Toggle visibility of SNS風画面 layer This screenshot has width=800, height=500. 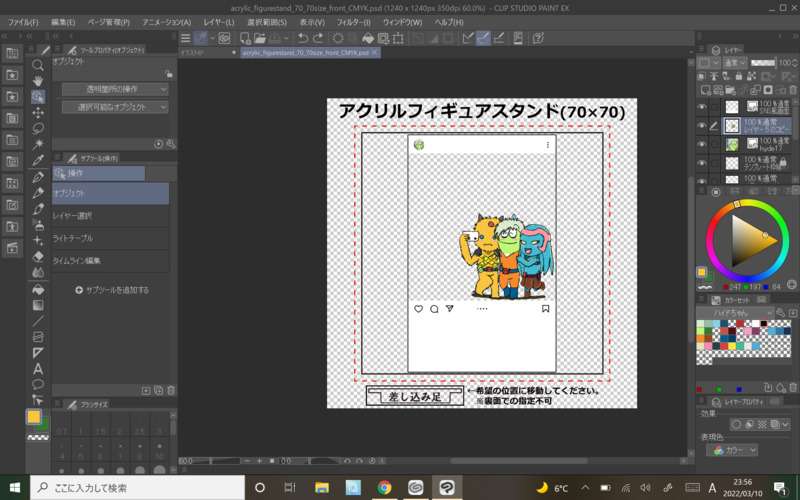tap(702, 107)
